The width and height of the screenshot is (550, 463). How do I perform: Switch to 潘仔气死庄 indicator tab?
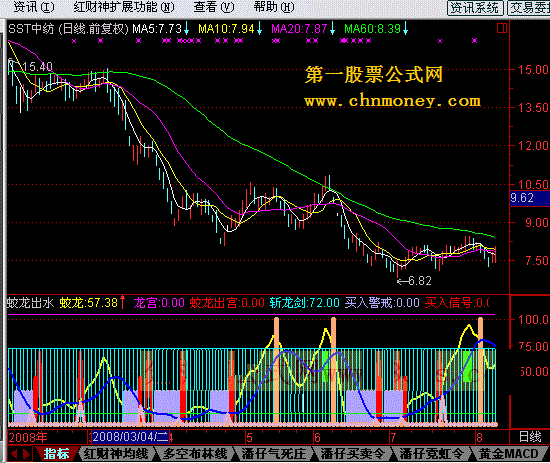274,454
